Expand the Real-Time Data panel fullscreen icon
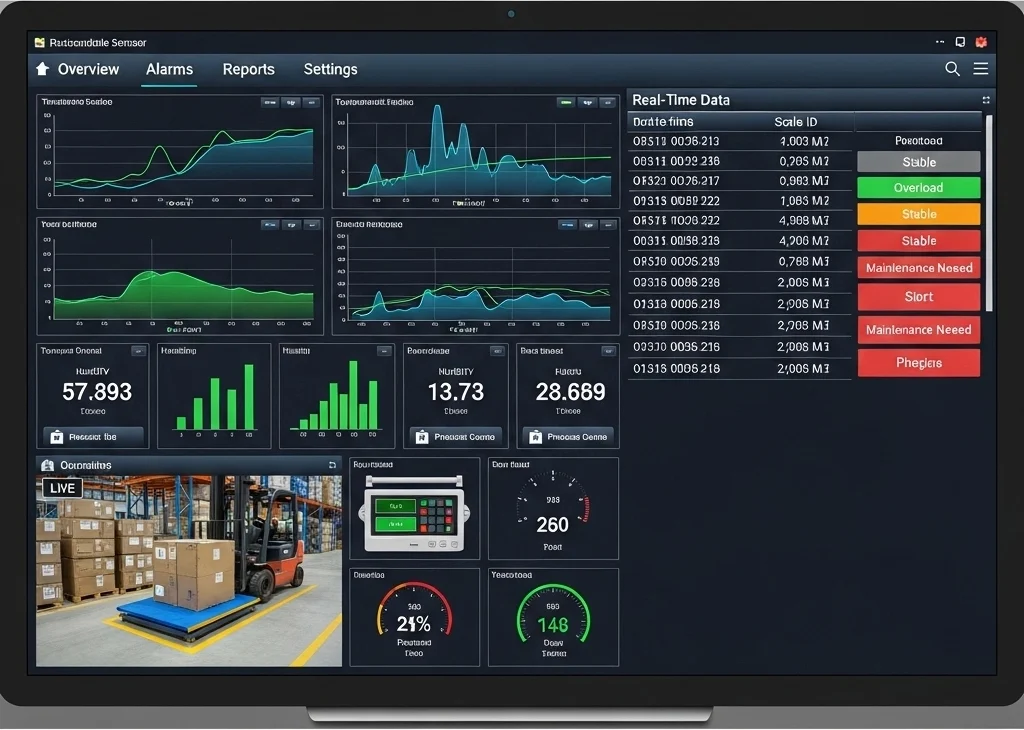Viewport: 1024px width, 730px height. (986, 100)
